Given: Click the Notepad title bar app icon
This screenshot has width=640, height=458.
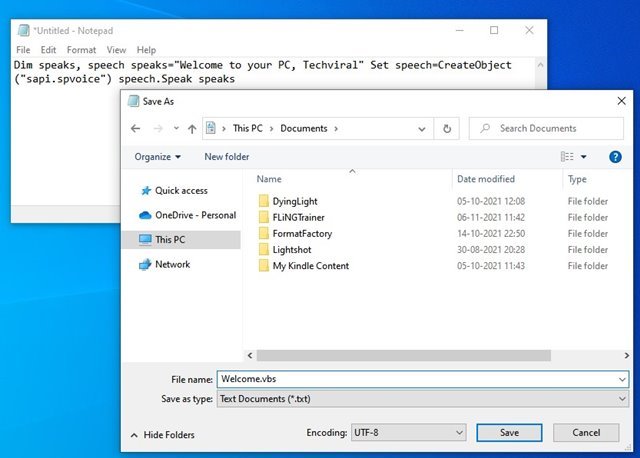Looking at the screenshot, I should [24, 31].
